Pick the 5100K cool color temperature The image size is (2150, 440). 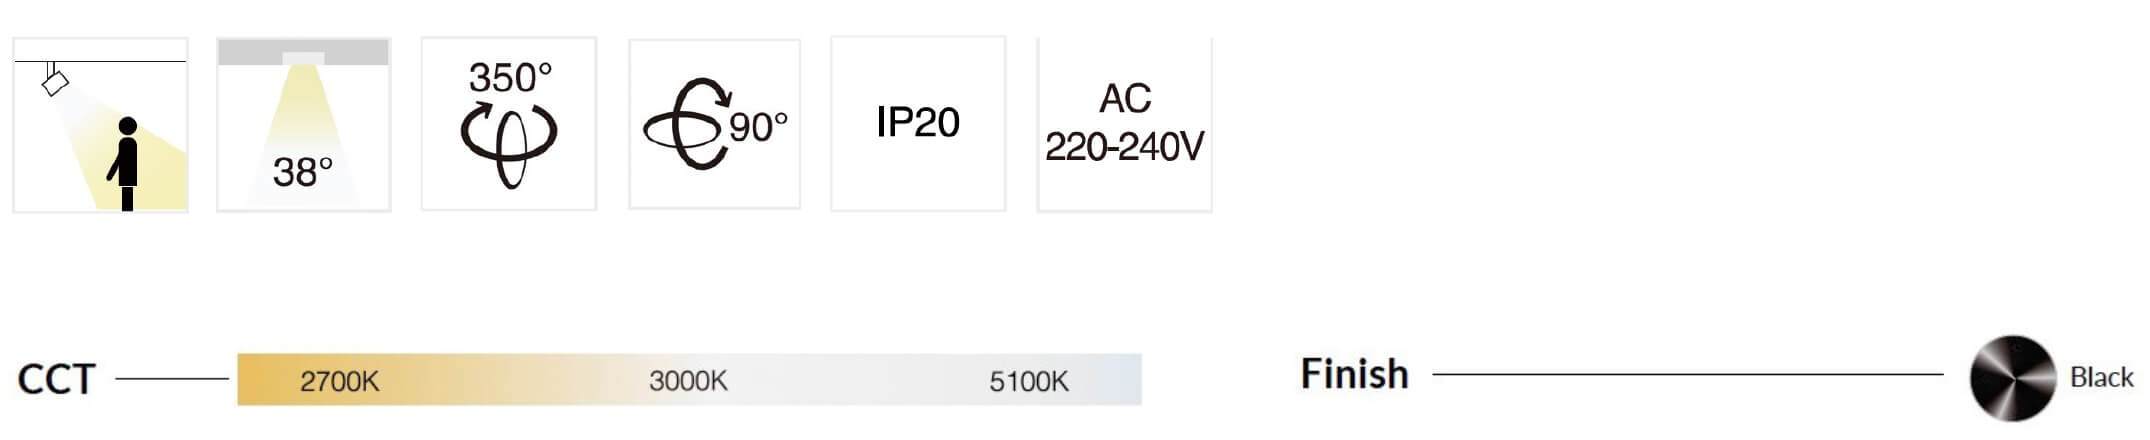pos(1028,381)
